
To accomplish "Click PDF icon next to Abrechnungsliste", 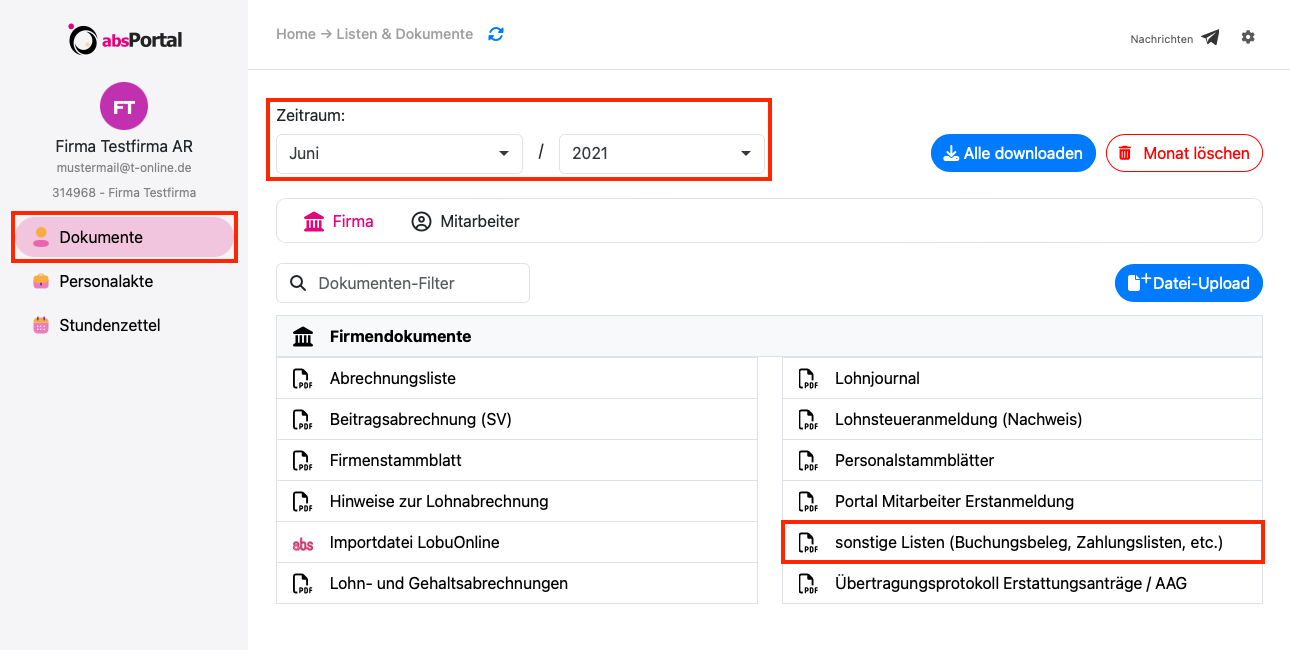I will point(302,379).
